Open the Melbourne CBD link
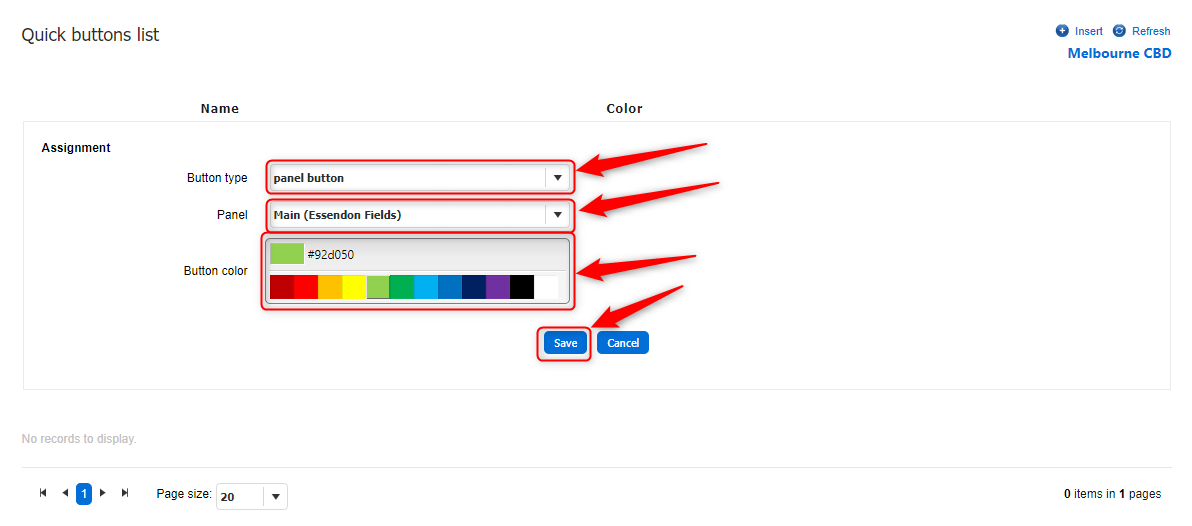Viewport: 1192px width, 526px height. coord(1119,53)
